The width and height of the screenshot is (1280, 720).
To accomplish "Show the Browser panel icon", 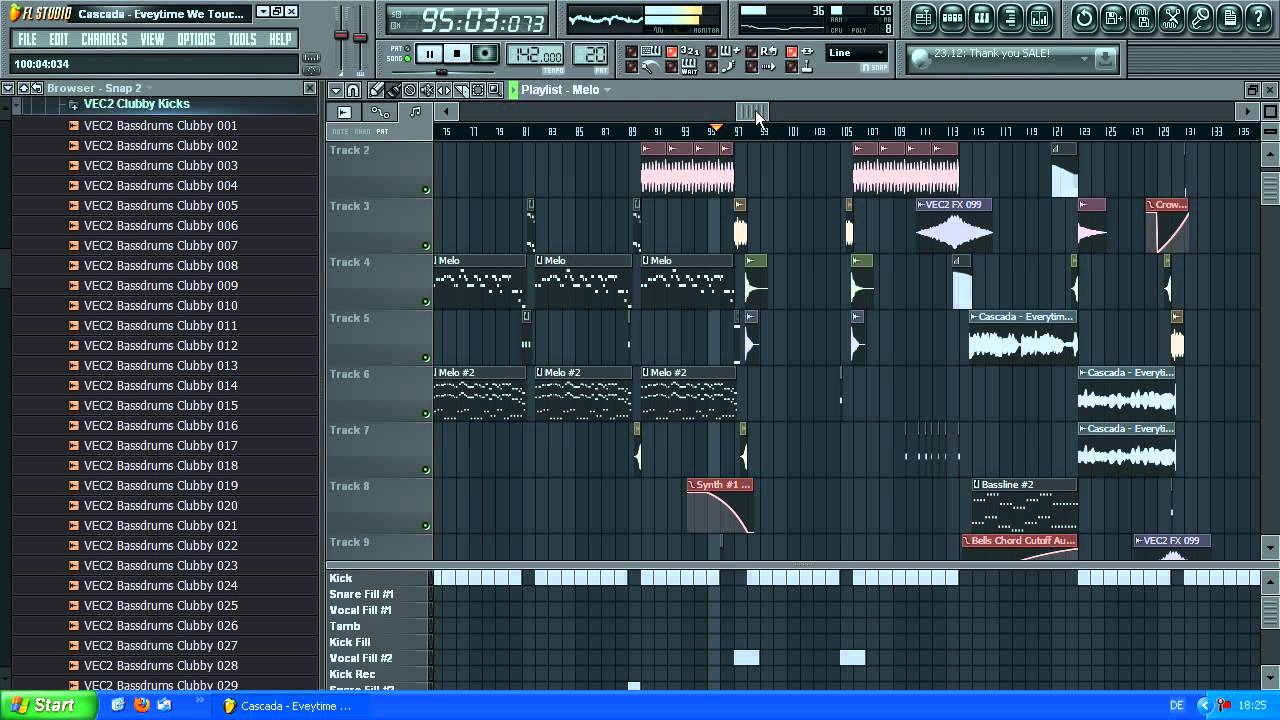I will click(x=1010, y=17).
